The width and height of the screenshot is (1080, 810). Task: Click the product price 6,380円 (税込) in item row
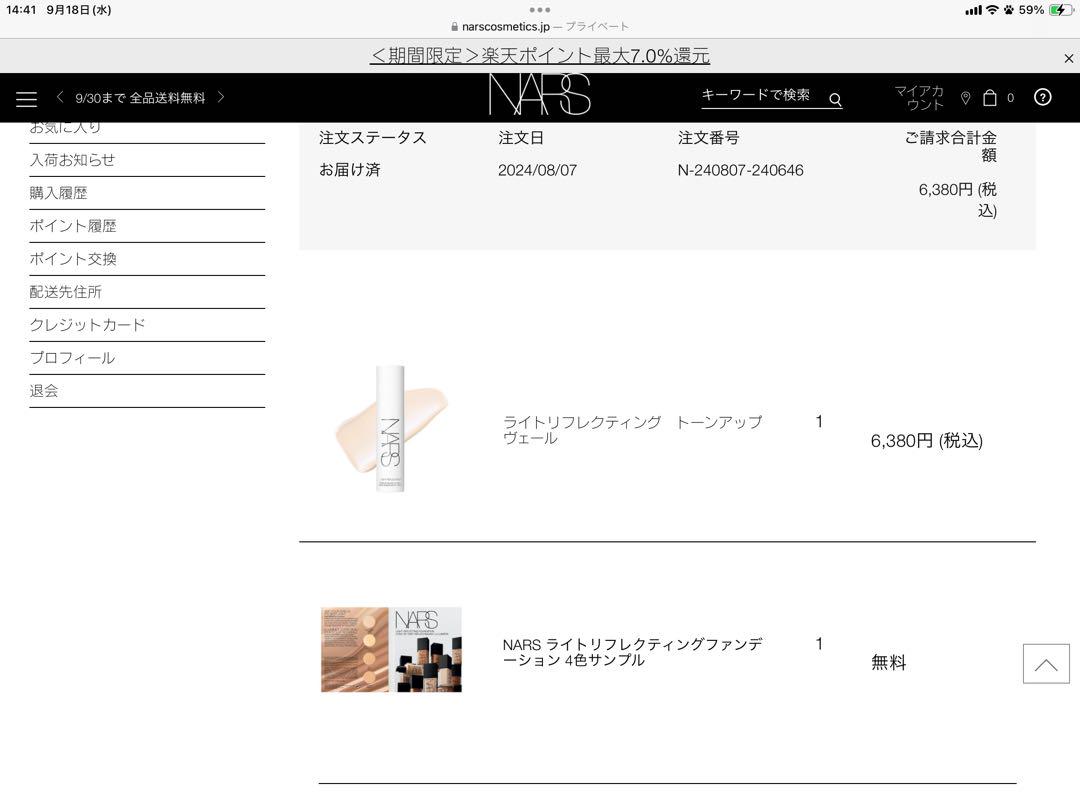coord(926,441)
